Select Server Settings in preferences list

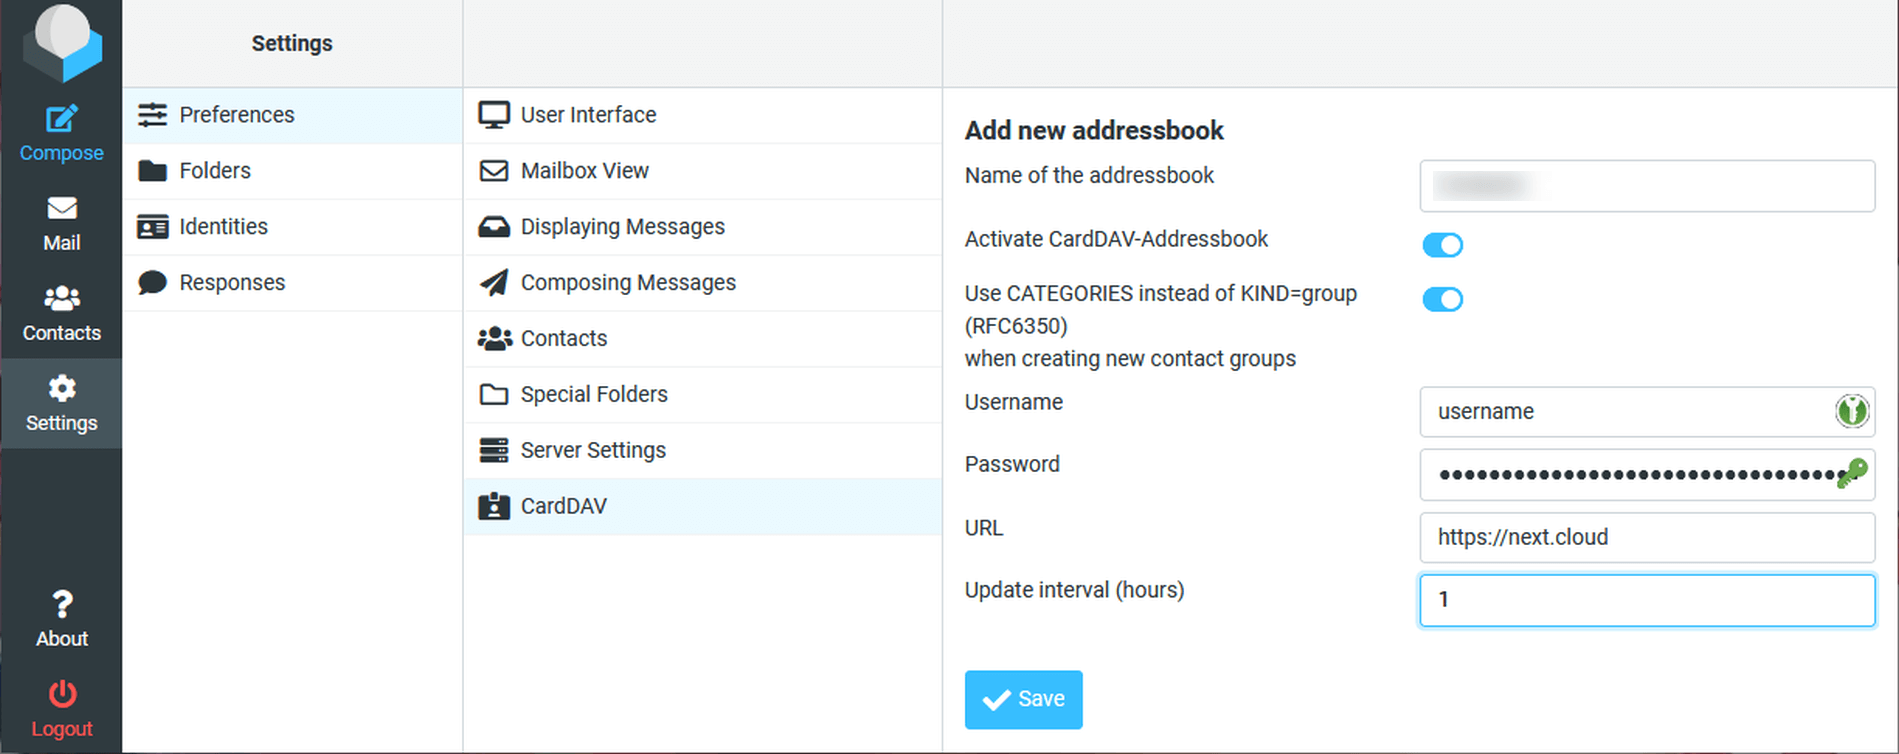click(592, 450)
